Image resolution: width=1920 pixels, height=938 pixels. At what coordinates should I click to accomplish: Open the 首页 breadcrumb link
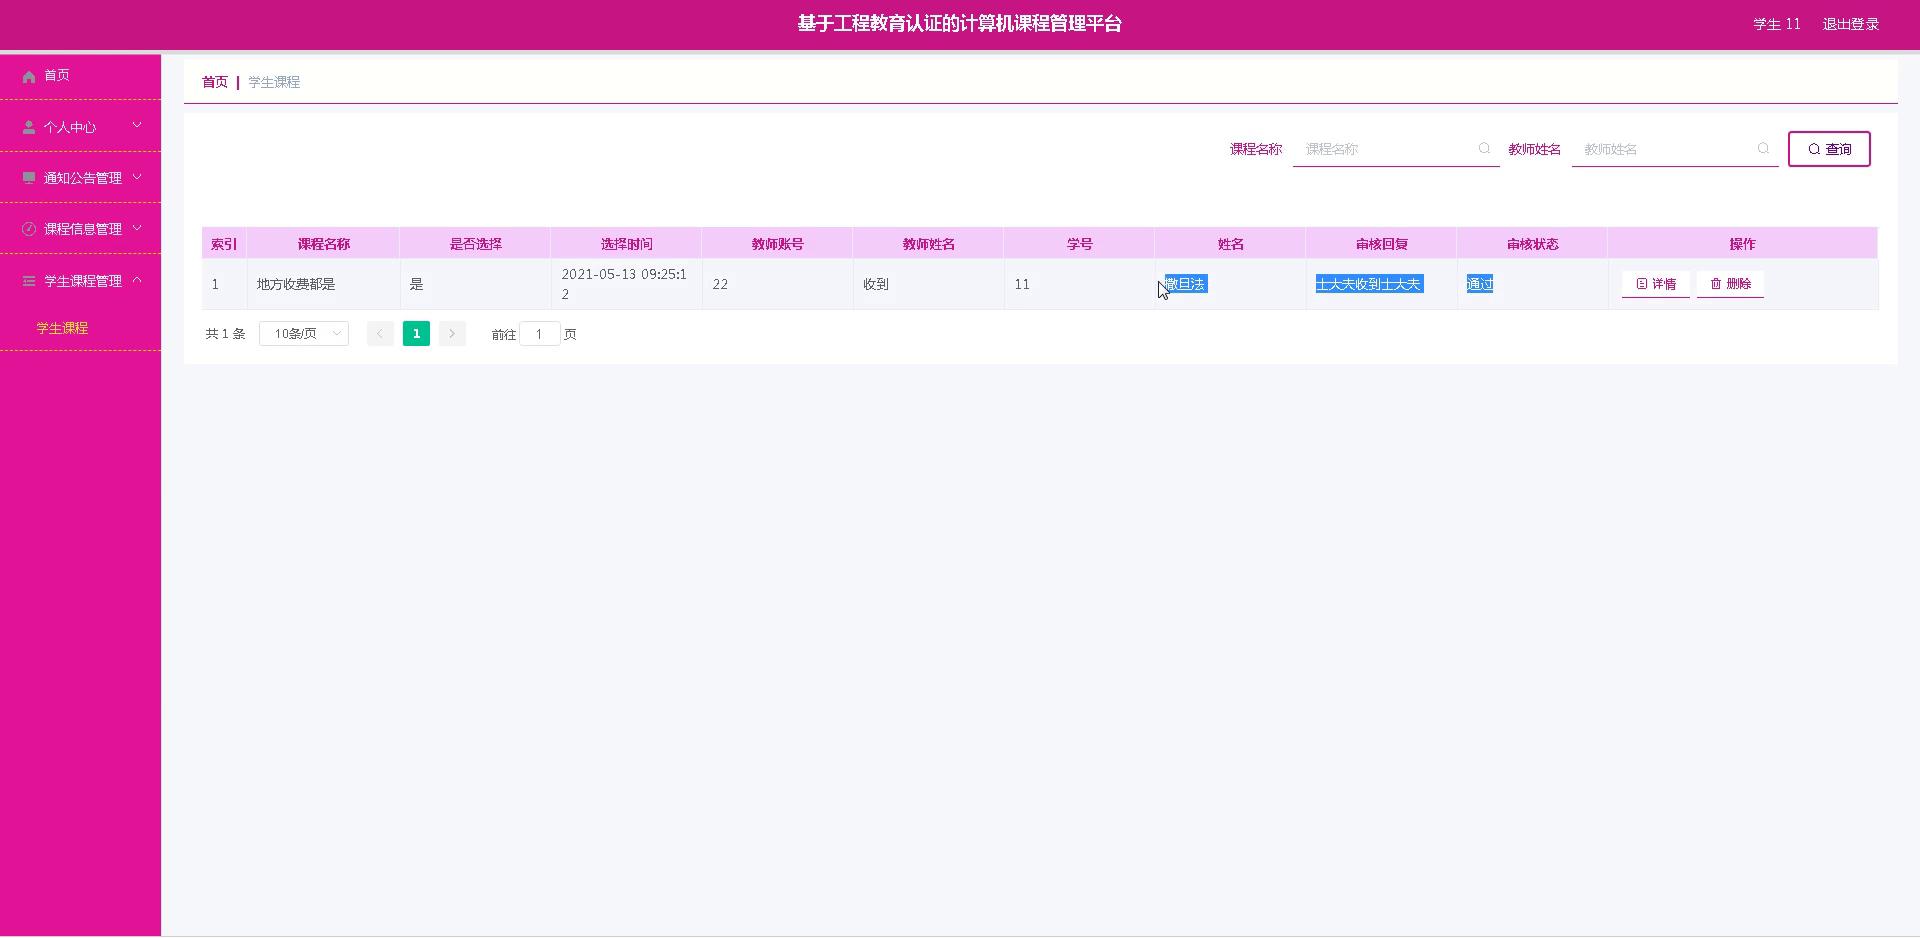pyautogui.click(x=213, y=81)
